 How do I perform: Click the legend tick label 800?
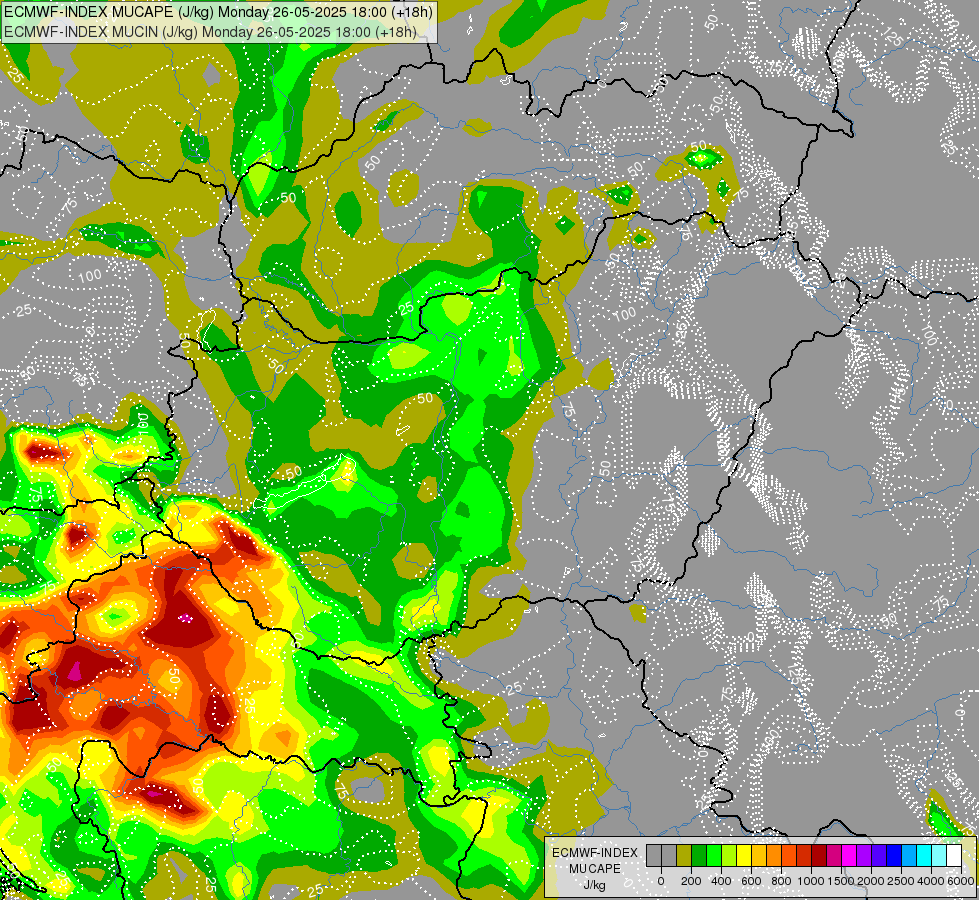pos(781,881)
